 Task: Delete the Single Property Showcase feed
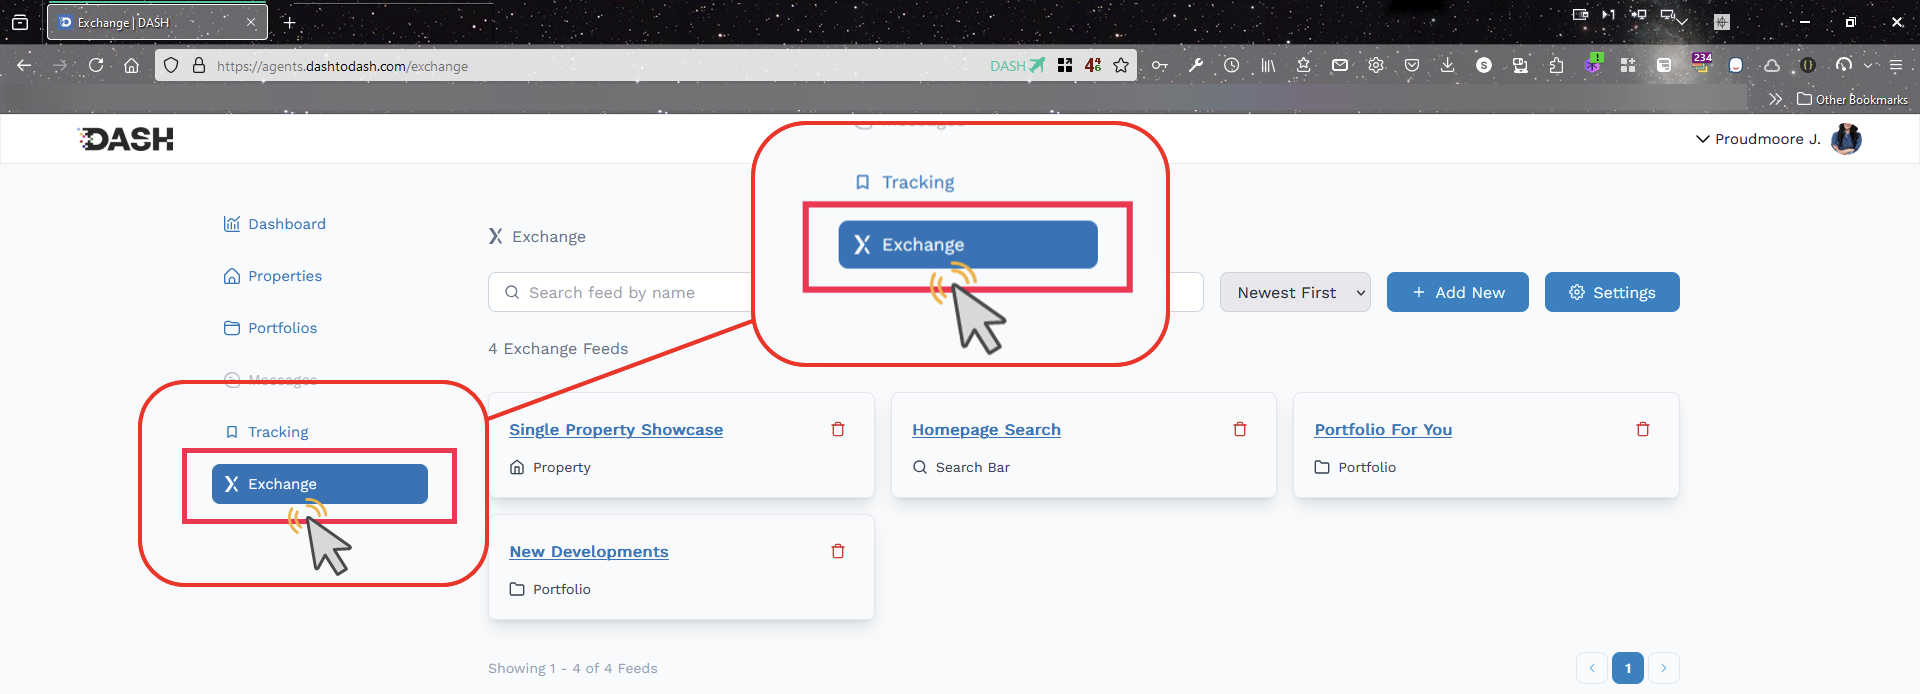tap(838, 429)
